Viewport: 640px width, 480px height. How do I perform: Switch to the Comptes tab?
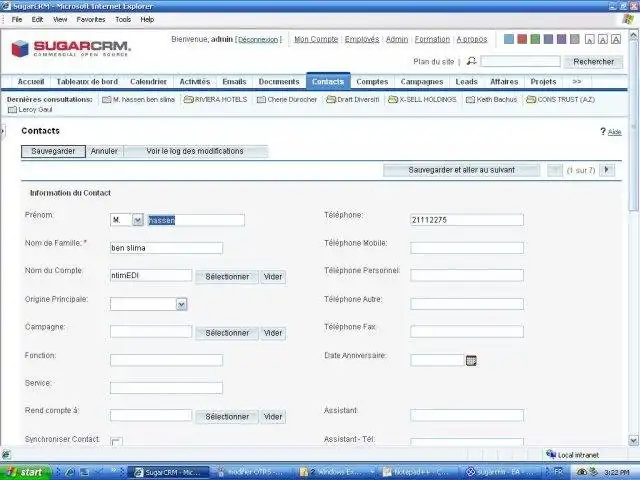pyautogui.click(x=372, y=82)
